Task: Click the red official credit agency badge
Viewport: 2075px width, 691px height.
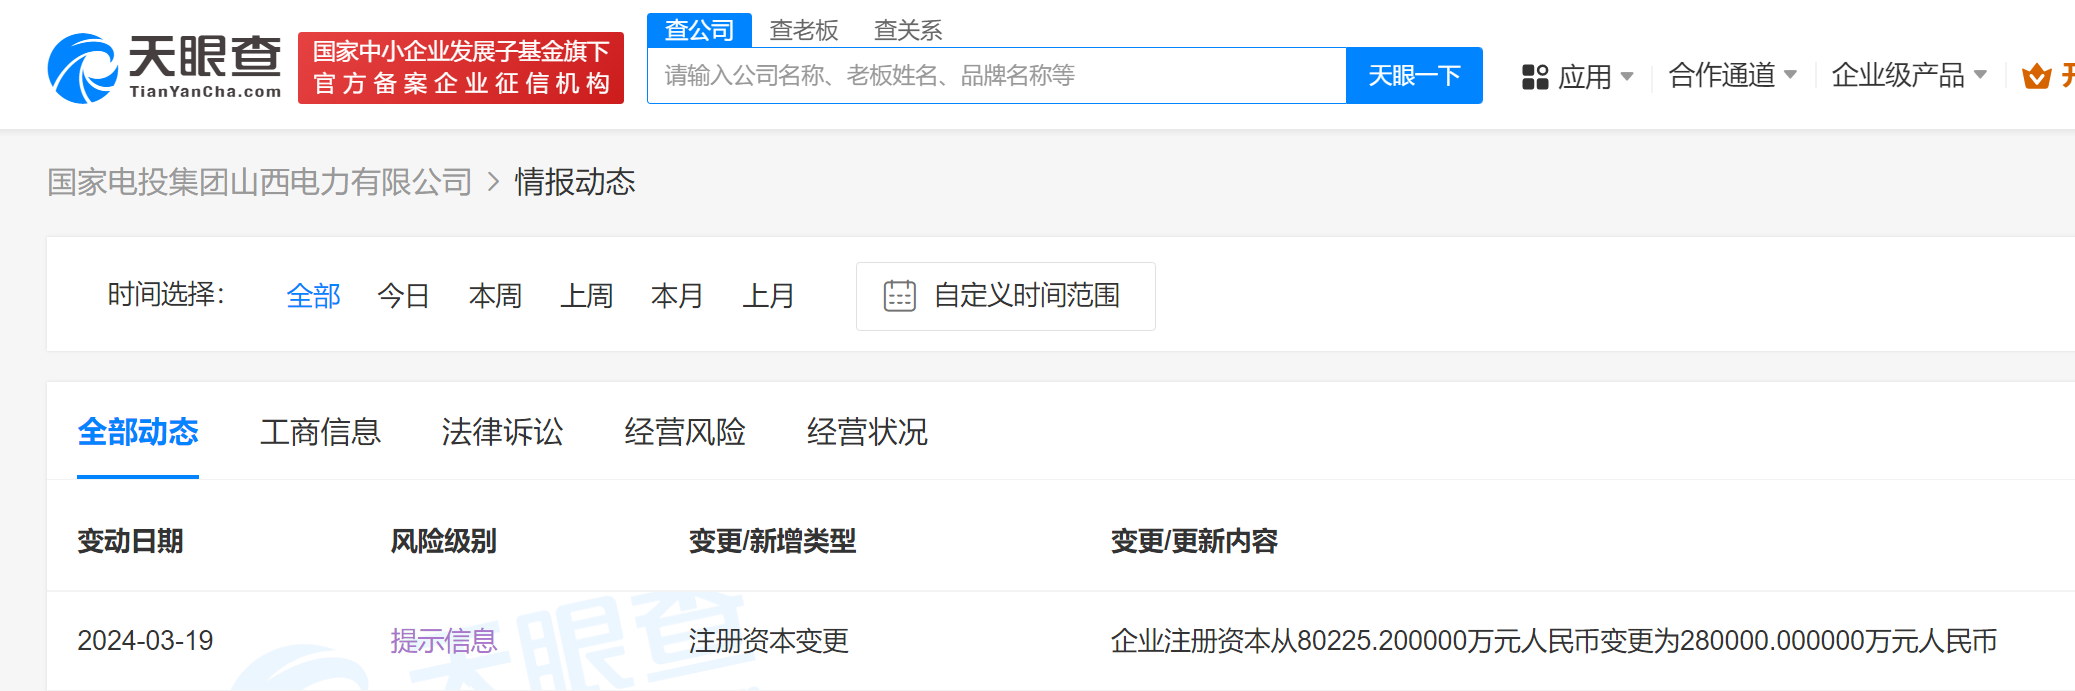Action: point(460,68)
